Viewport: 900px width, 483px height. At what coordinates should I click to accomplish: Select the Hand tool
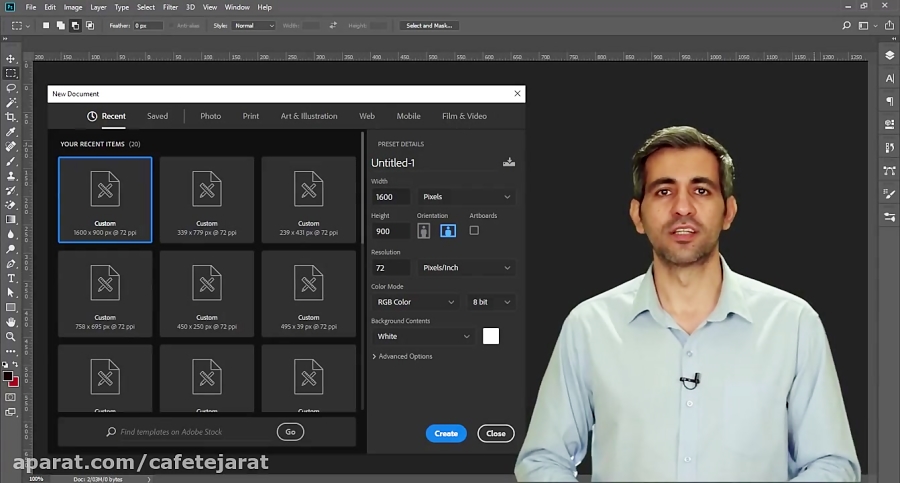pos(11,322)
